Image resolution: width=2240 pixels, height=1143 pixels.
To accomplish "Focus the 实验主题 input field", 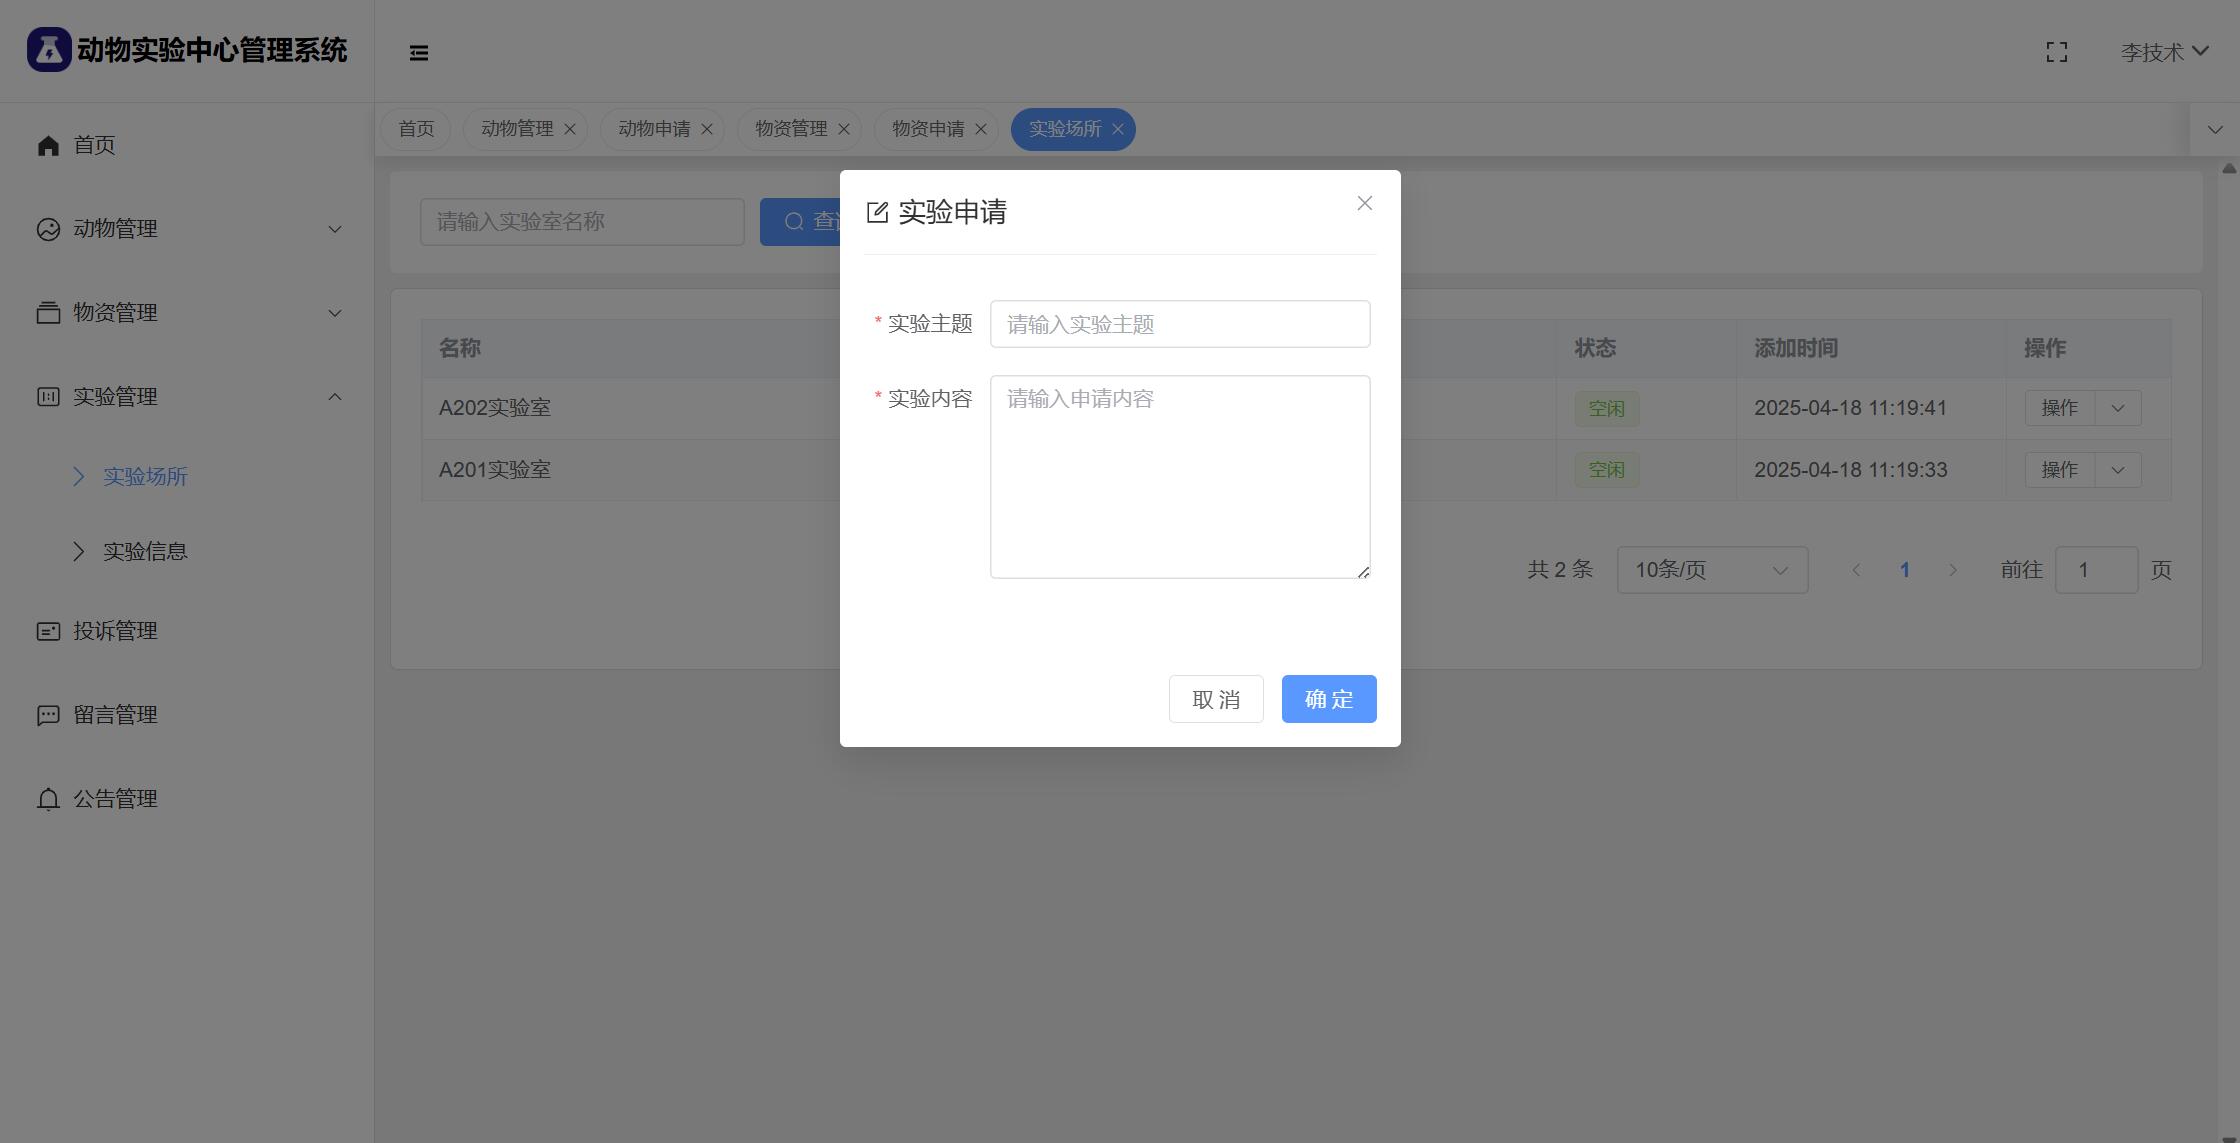I will coord(1179,324).
